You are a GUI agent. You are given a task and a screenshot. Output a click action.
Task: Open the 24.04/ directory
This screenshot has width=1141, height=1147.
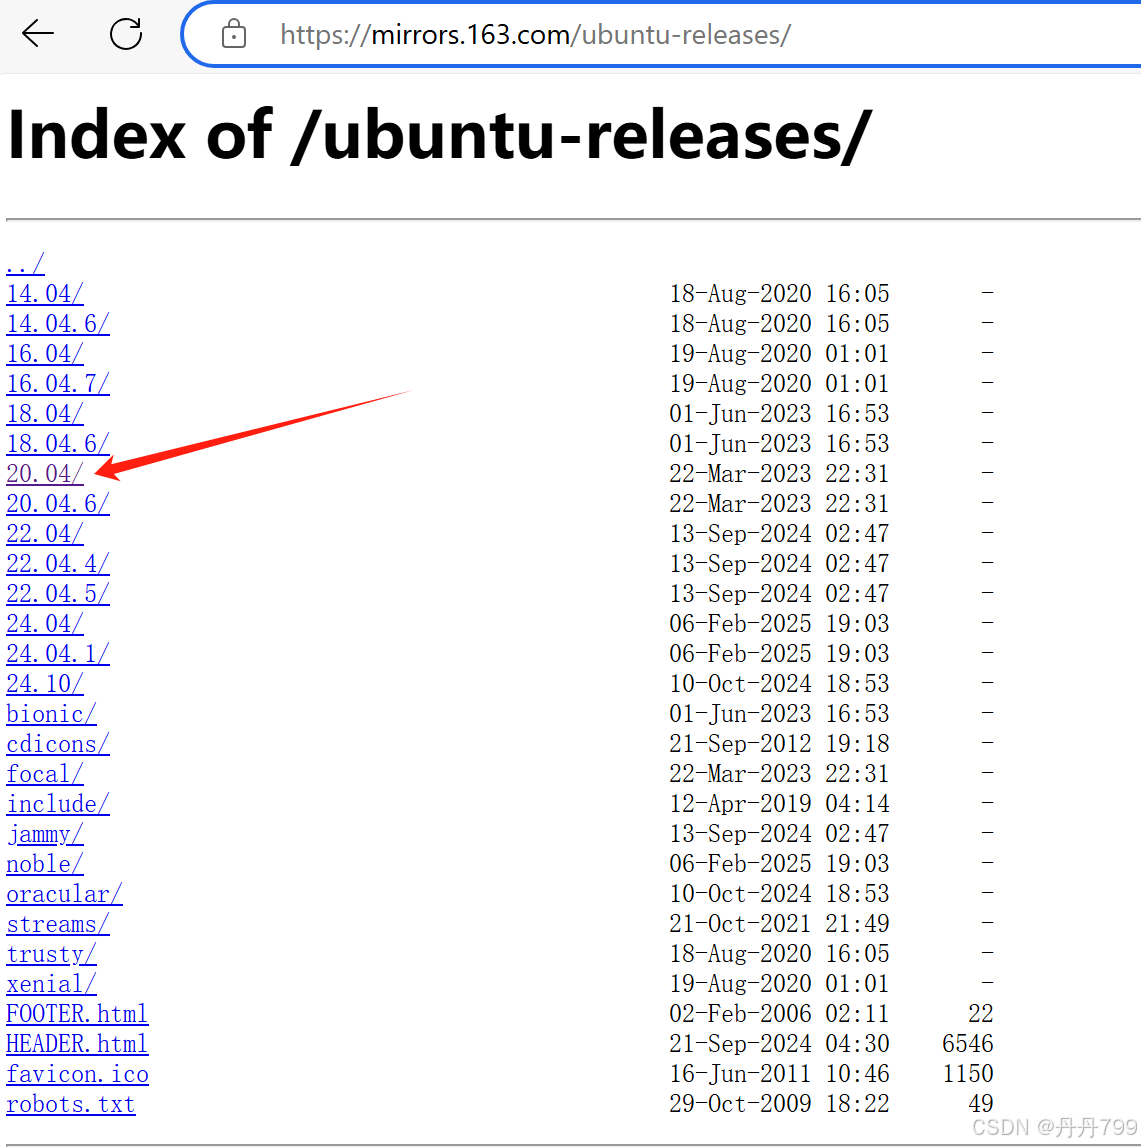coord(45,624)
